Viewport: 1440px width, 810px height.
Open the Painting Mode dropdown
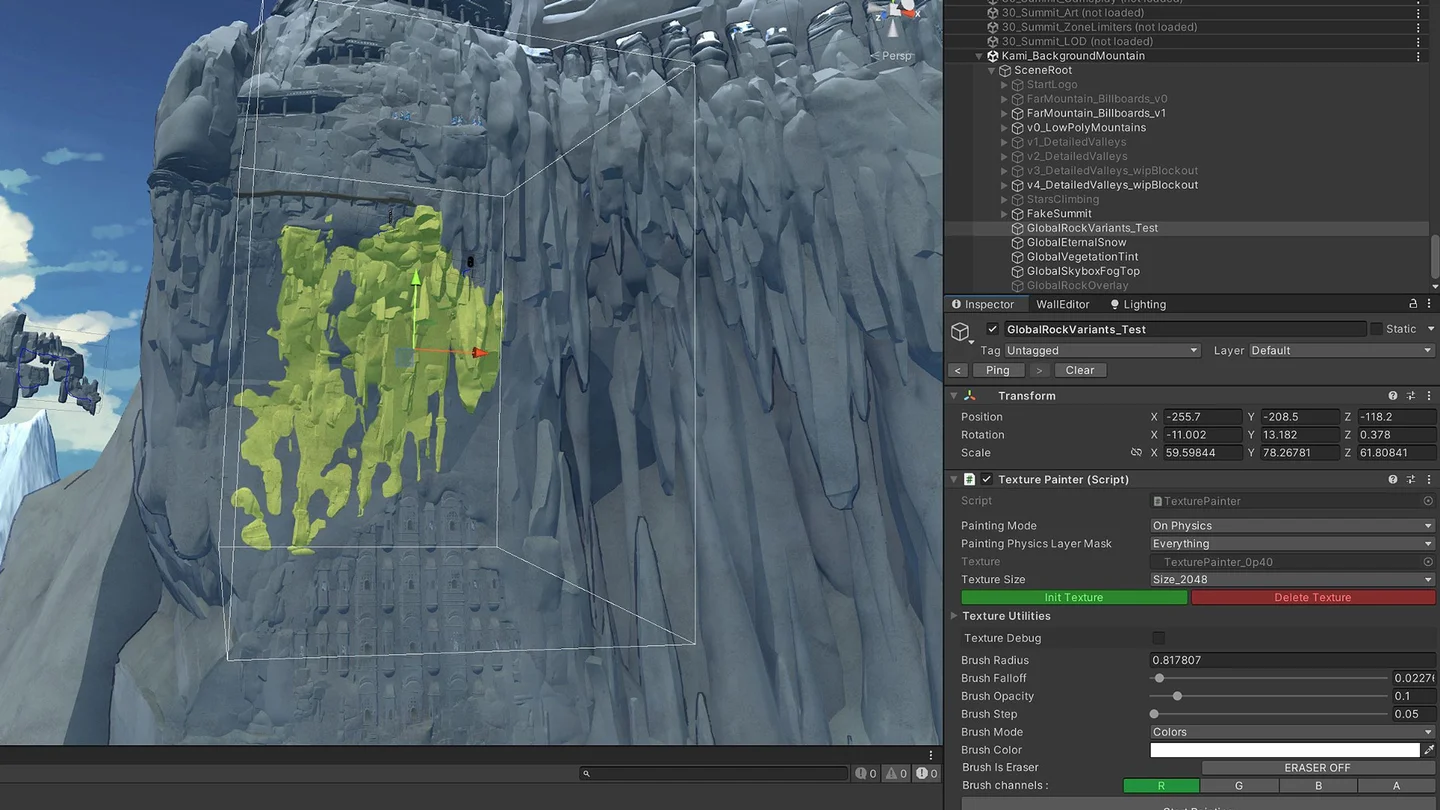(x=1292, y=526)
